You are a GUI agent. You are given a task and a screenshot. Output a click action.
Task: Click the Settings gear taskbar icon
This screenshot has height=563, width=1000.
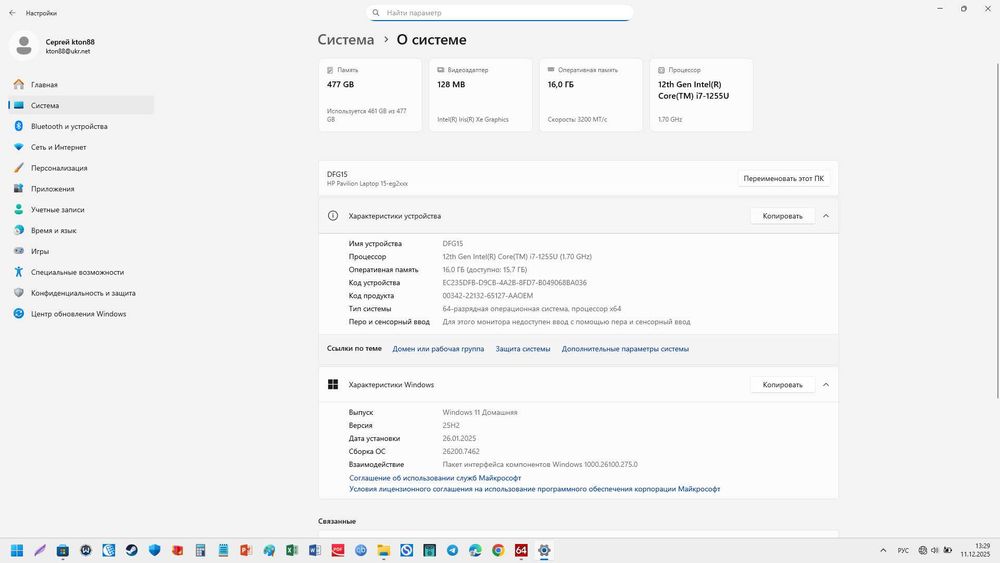[x=544, y=550]
